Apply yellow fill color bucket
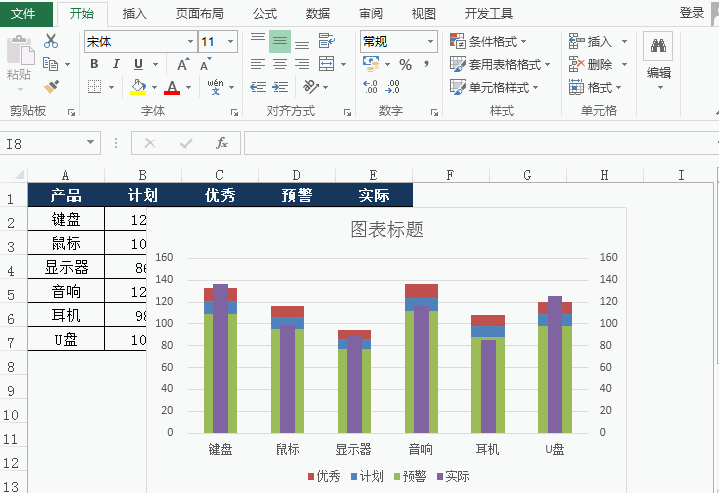 [x=138, y=87]
